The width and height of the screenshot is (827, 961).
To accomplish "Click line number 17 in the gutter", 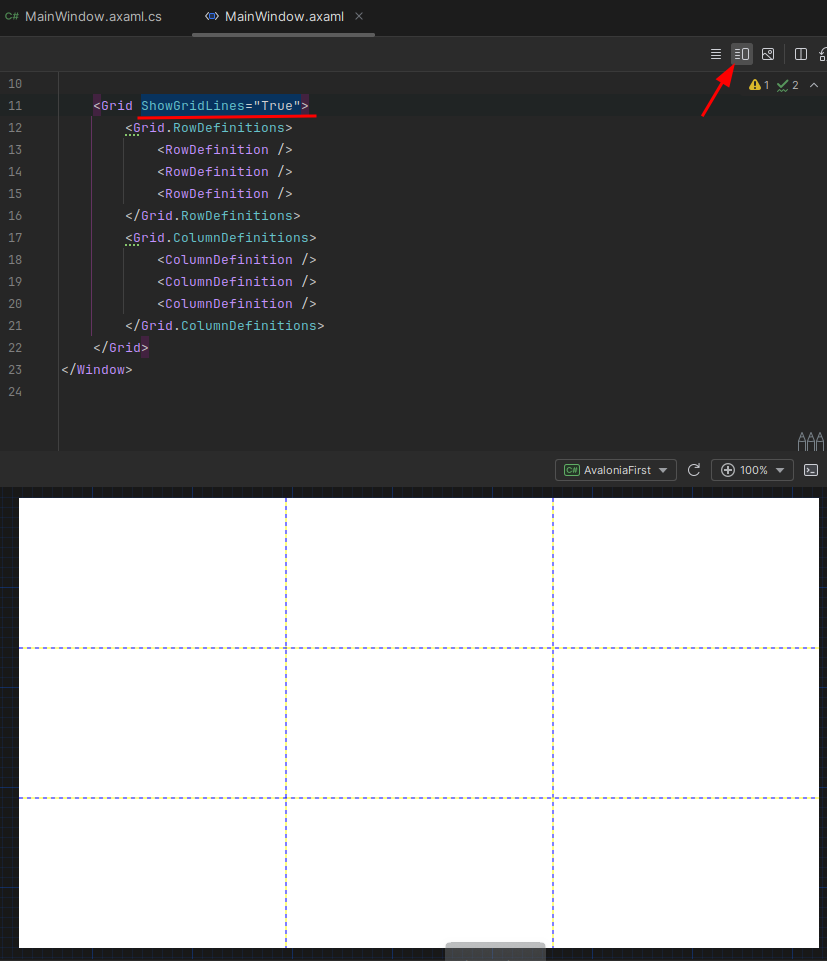I will pos(14,238).
